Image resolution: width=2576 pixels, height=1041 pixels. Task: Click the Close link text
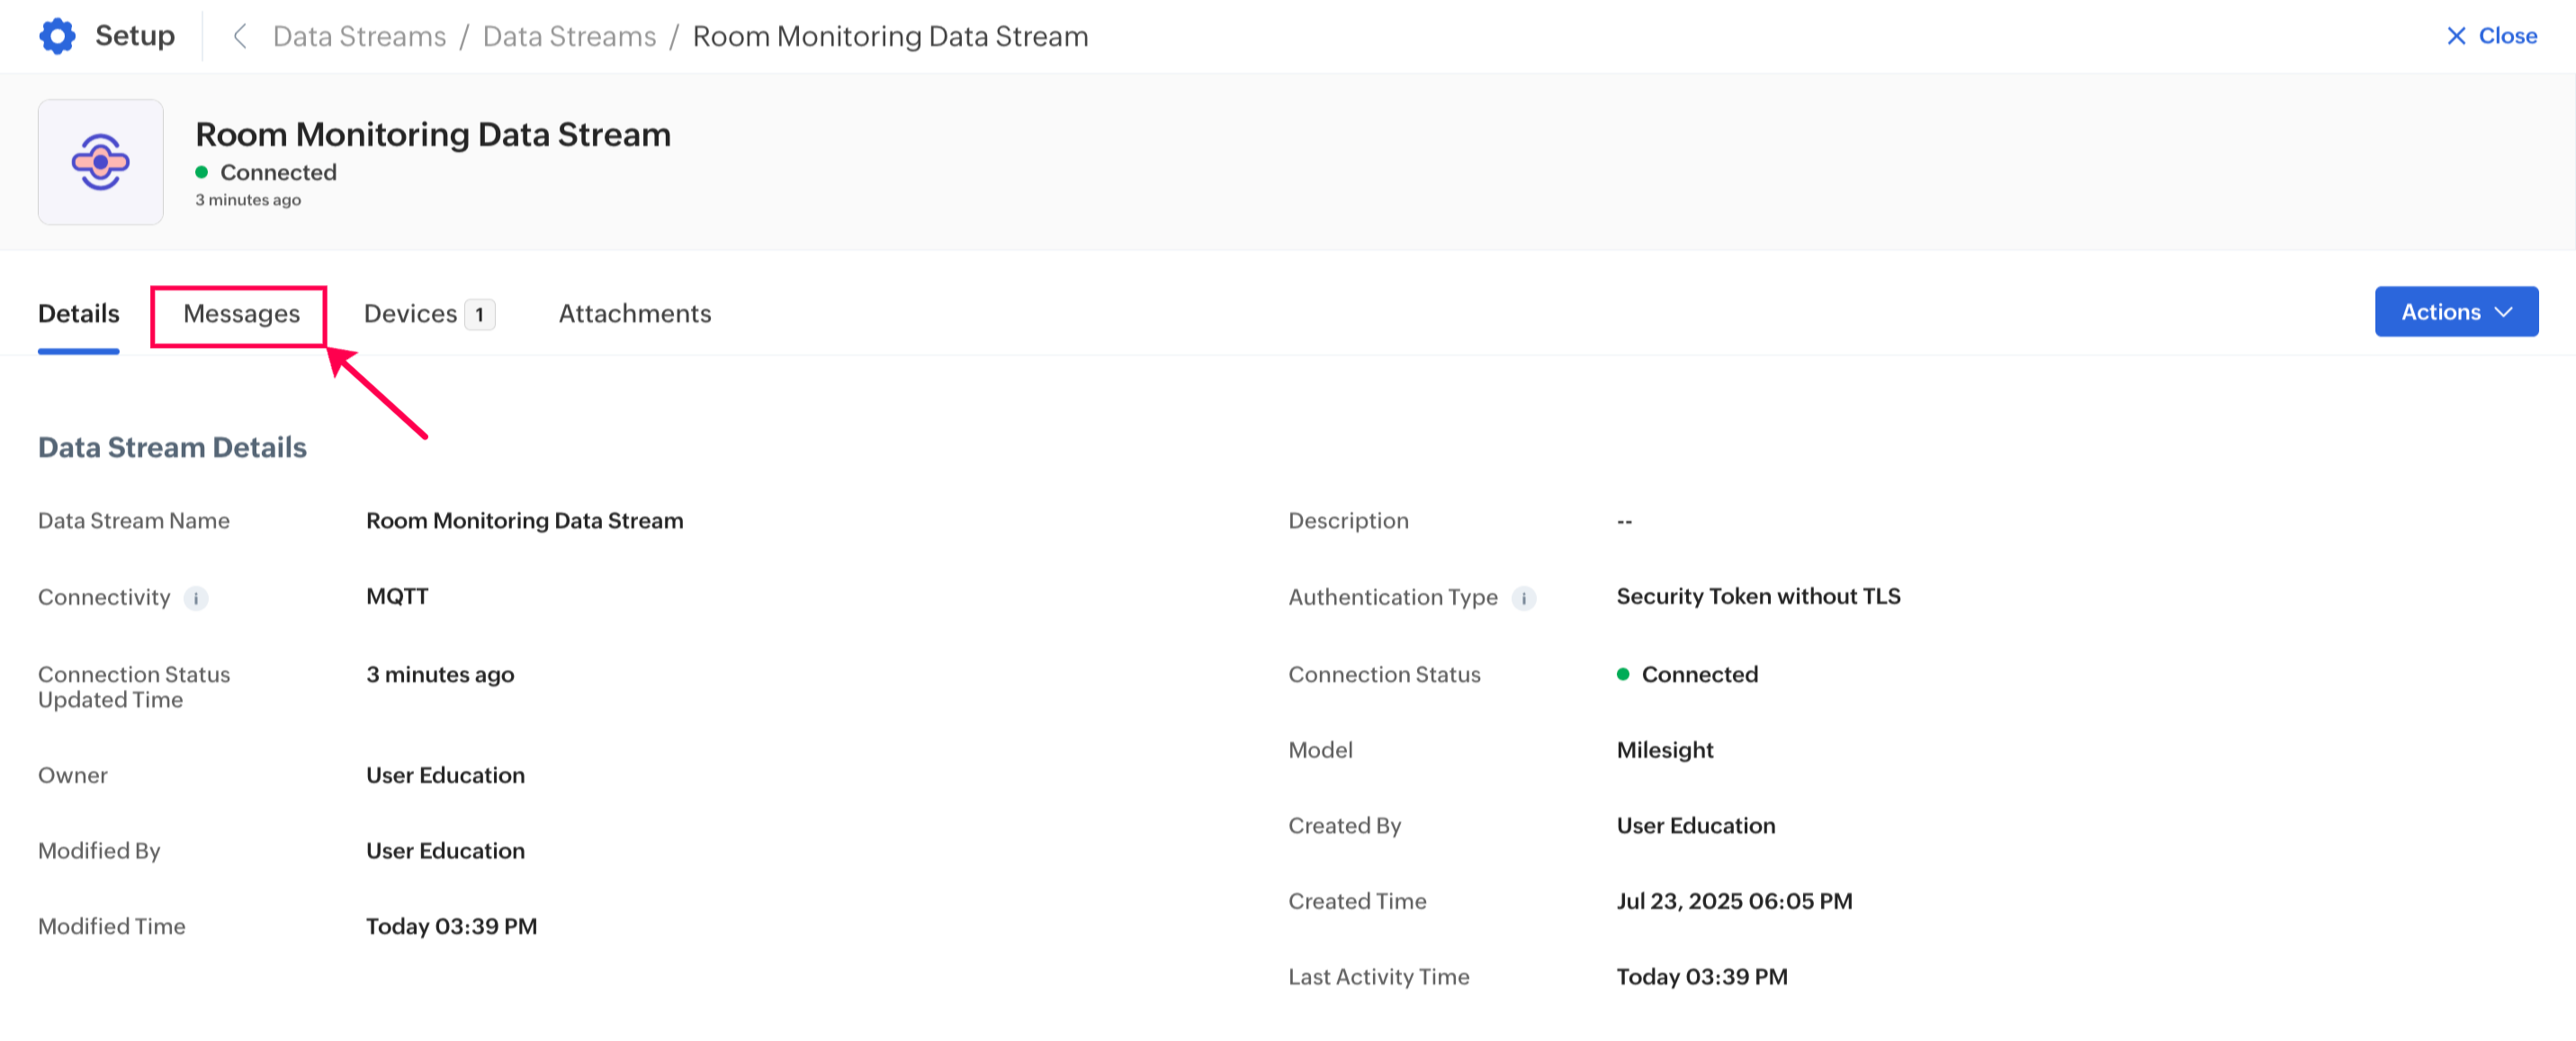click(x=2507, y=36)
